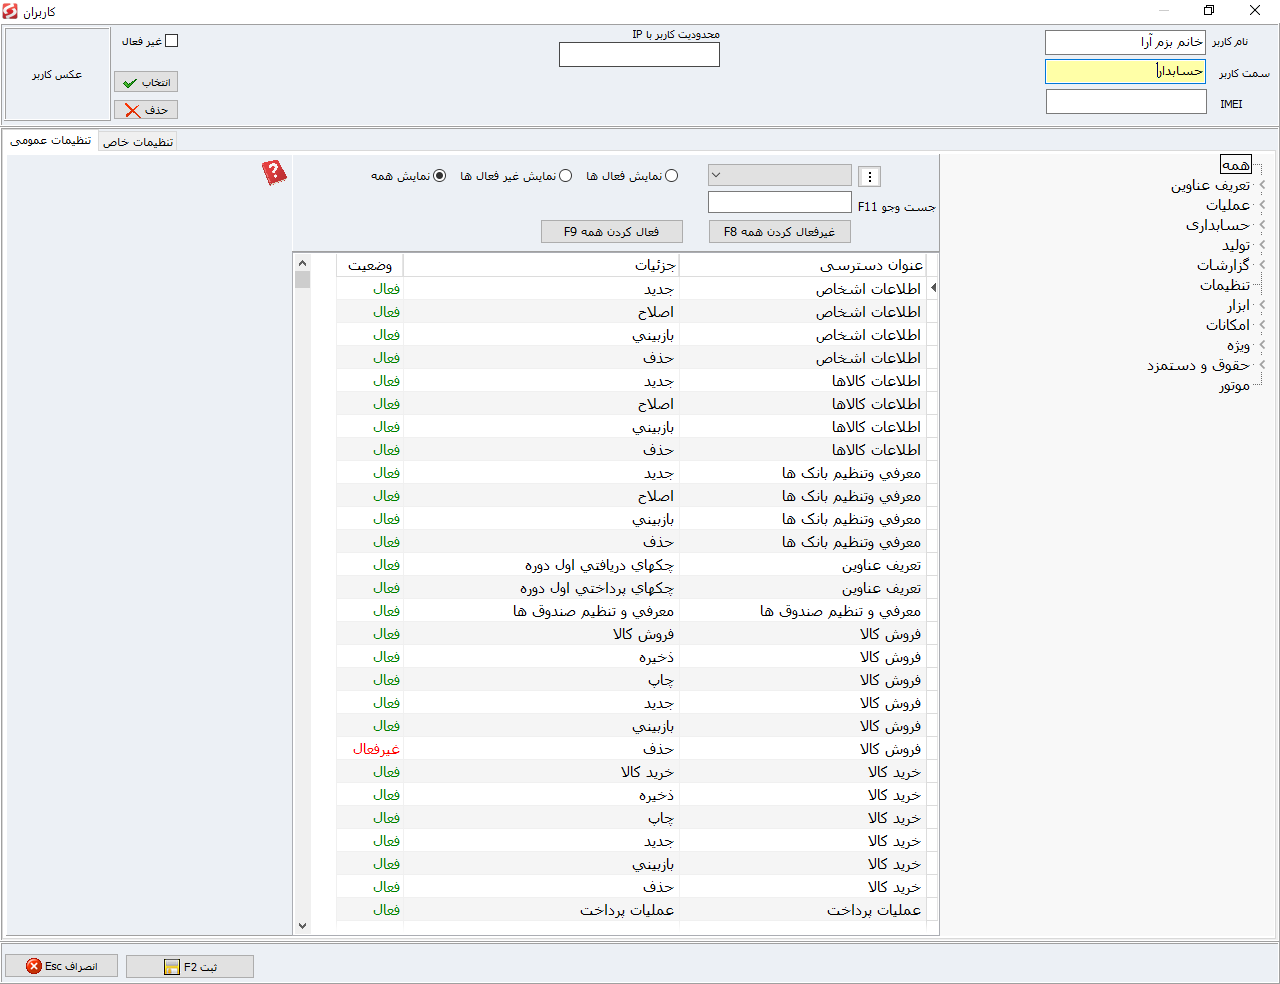Expand the حسابداری tree node
This screenshot has height=984, width=1280.
click(x=1262, y=225)
